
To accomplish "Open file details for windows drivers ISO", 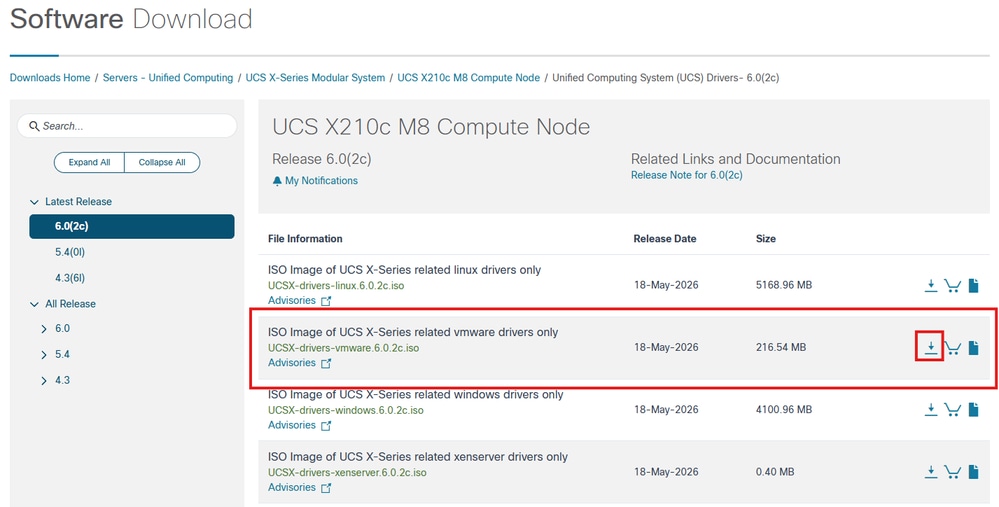I will pos(974,410).
